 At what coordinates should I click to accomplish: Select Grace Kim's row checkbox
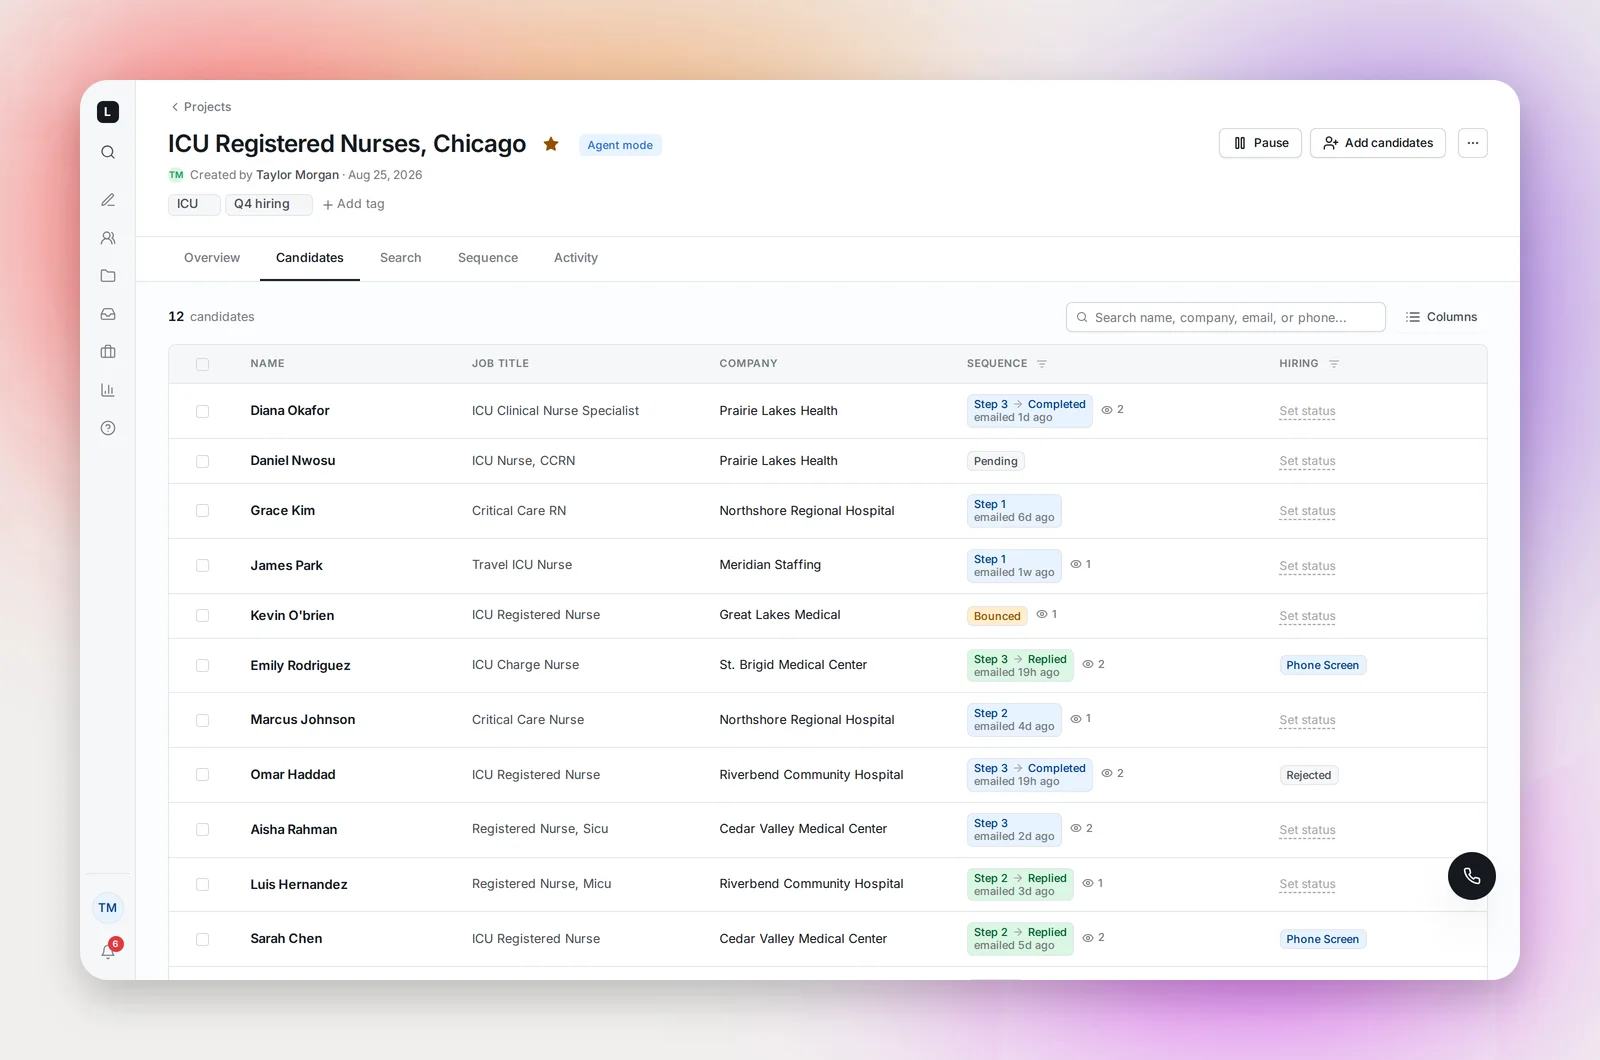coord(203,511)
